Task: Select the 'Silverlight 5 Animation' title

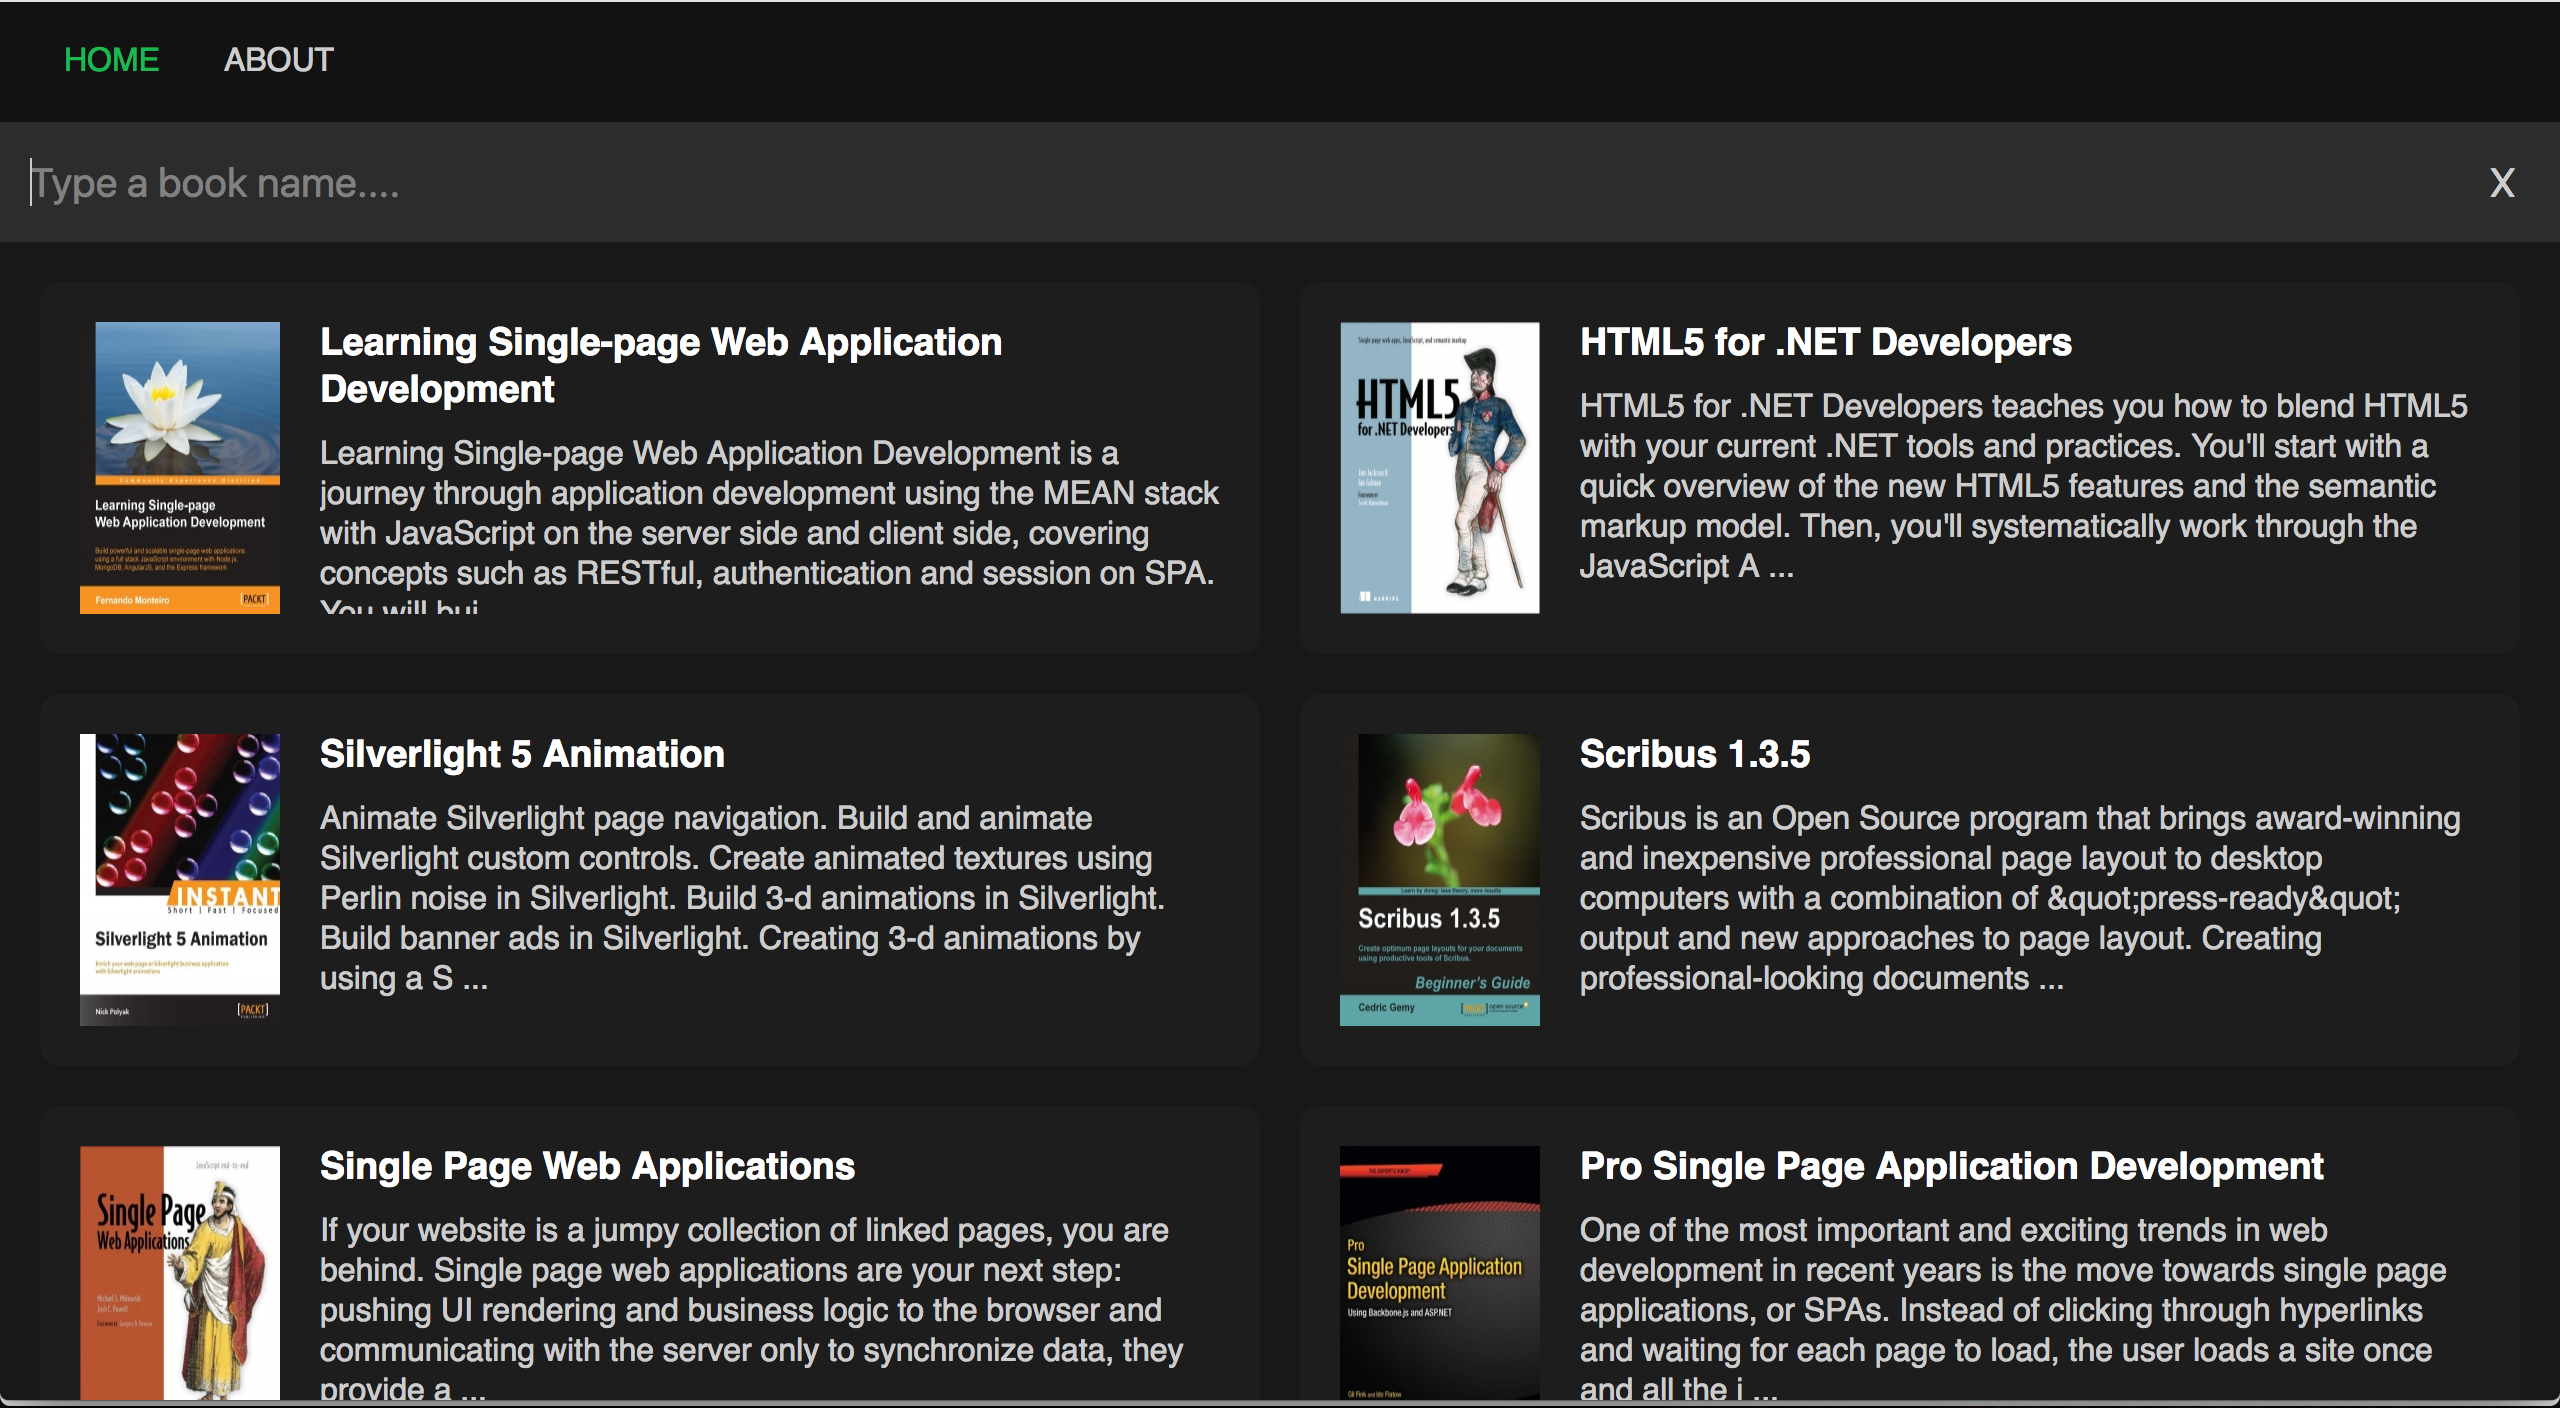Action: tap(522, 754)
